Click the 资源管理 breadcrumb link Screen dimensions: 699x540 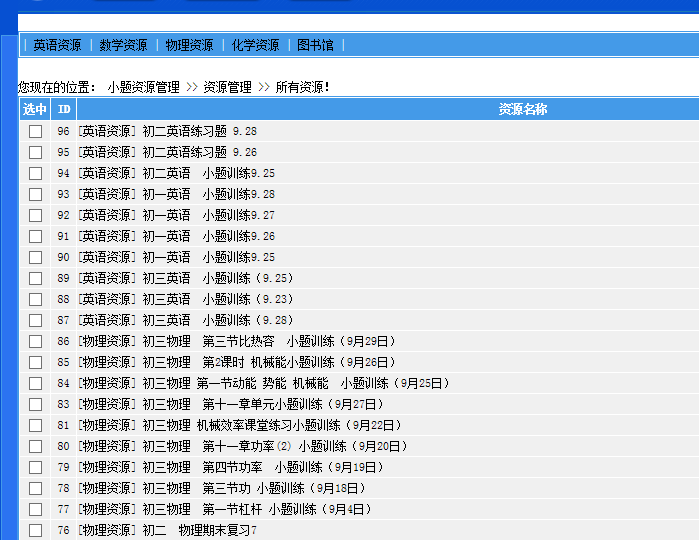click(x=227, y=87)
